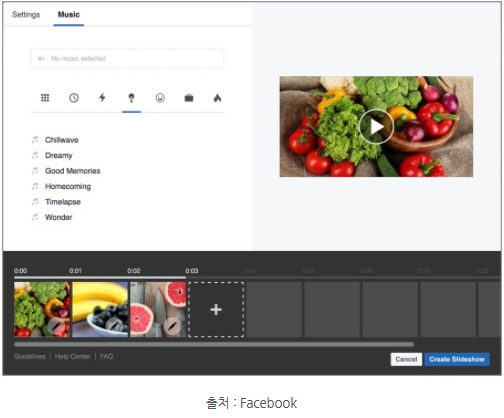The image size is (504, 418).
Task: Pick the Good Memories track
Action: pos(73,171)
